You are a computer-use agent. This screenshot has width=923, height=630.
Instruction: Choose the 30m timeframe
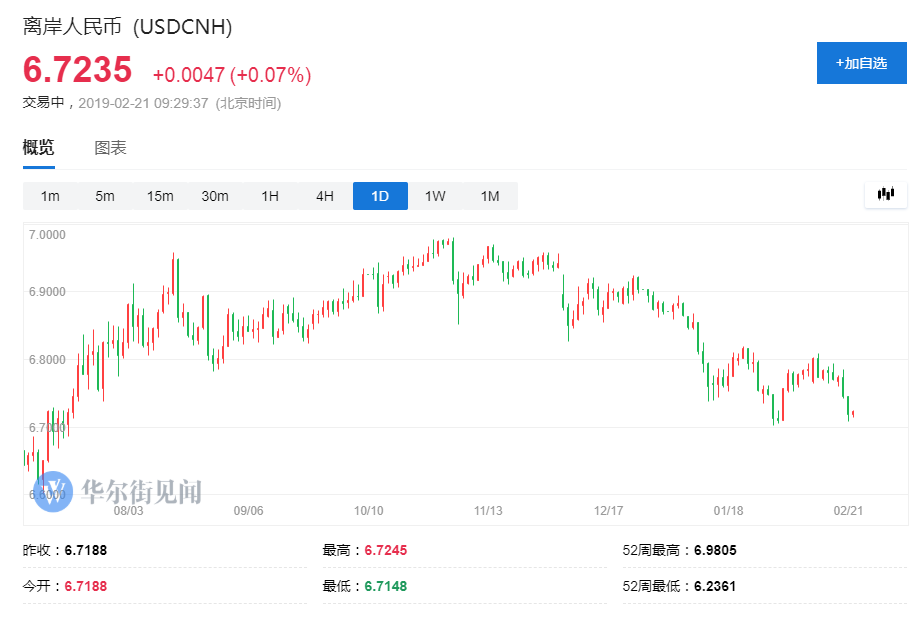click(215, 196)
